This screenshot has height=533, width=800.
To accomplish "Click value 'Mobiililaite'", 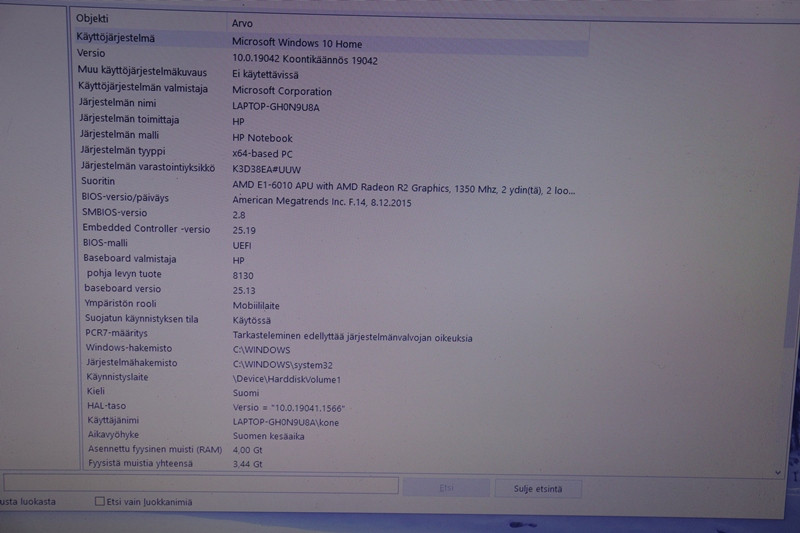I will (256, 306).
